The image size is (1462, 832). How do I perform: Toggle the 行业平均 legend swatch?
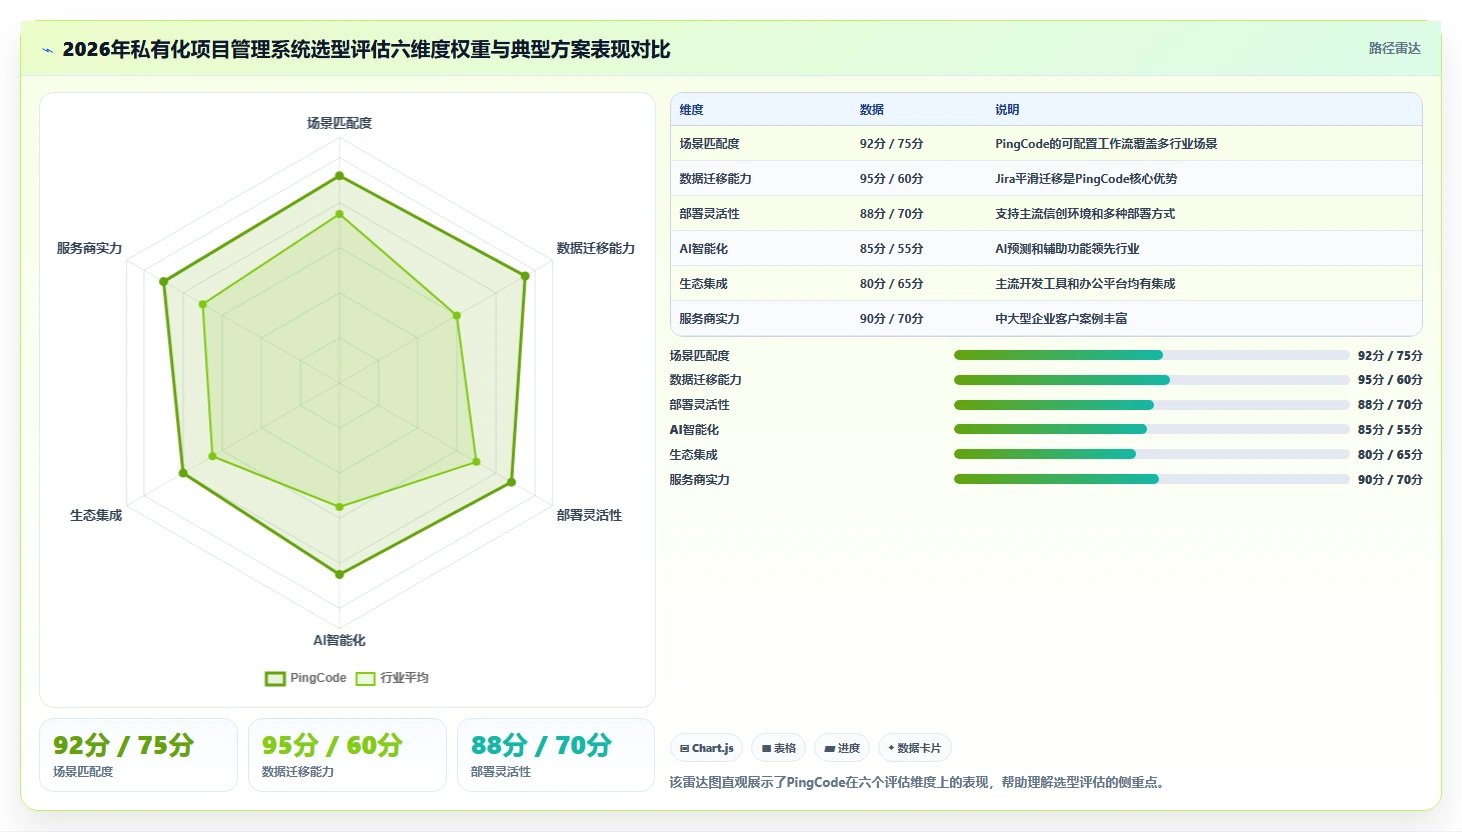pyautogui.click(x=365, y=678)
